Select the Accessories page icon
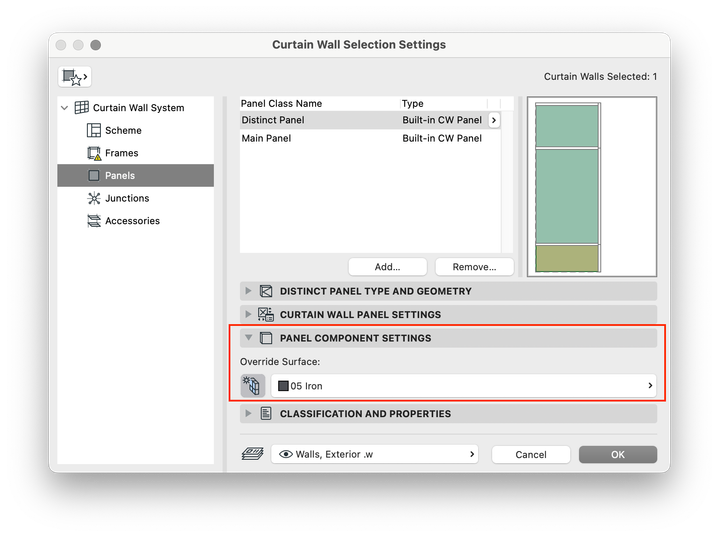Screen dimensions: 719x537 tap(94, 221)
